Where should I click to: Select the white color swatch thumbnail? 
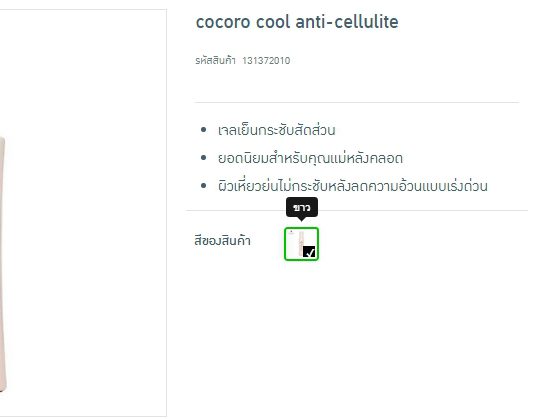coord(301,244)
